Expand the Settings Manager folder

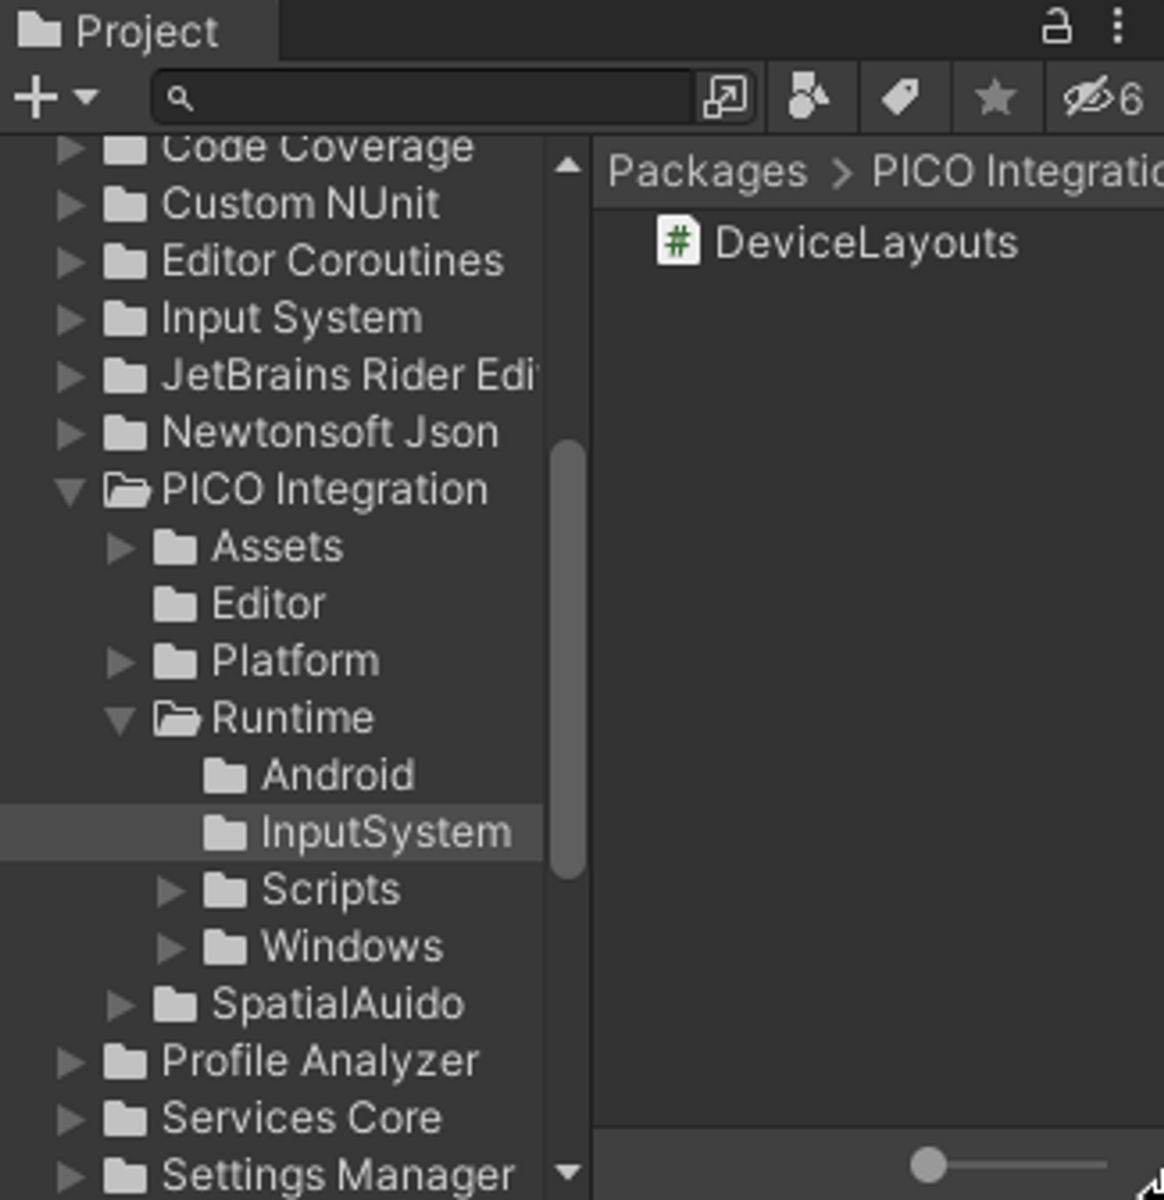[x=70, y=1175]
